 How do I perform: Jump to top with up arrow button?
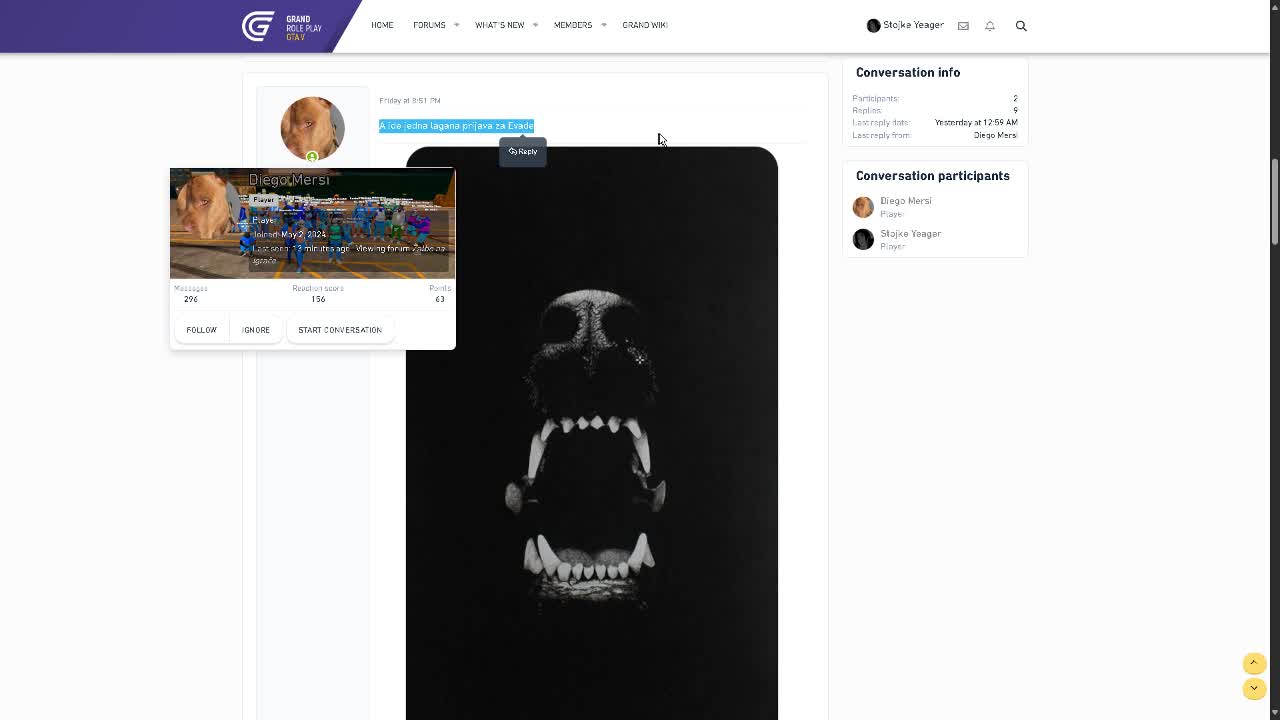[1254, 663]
